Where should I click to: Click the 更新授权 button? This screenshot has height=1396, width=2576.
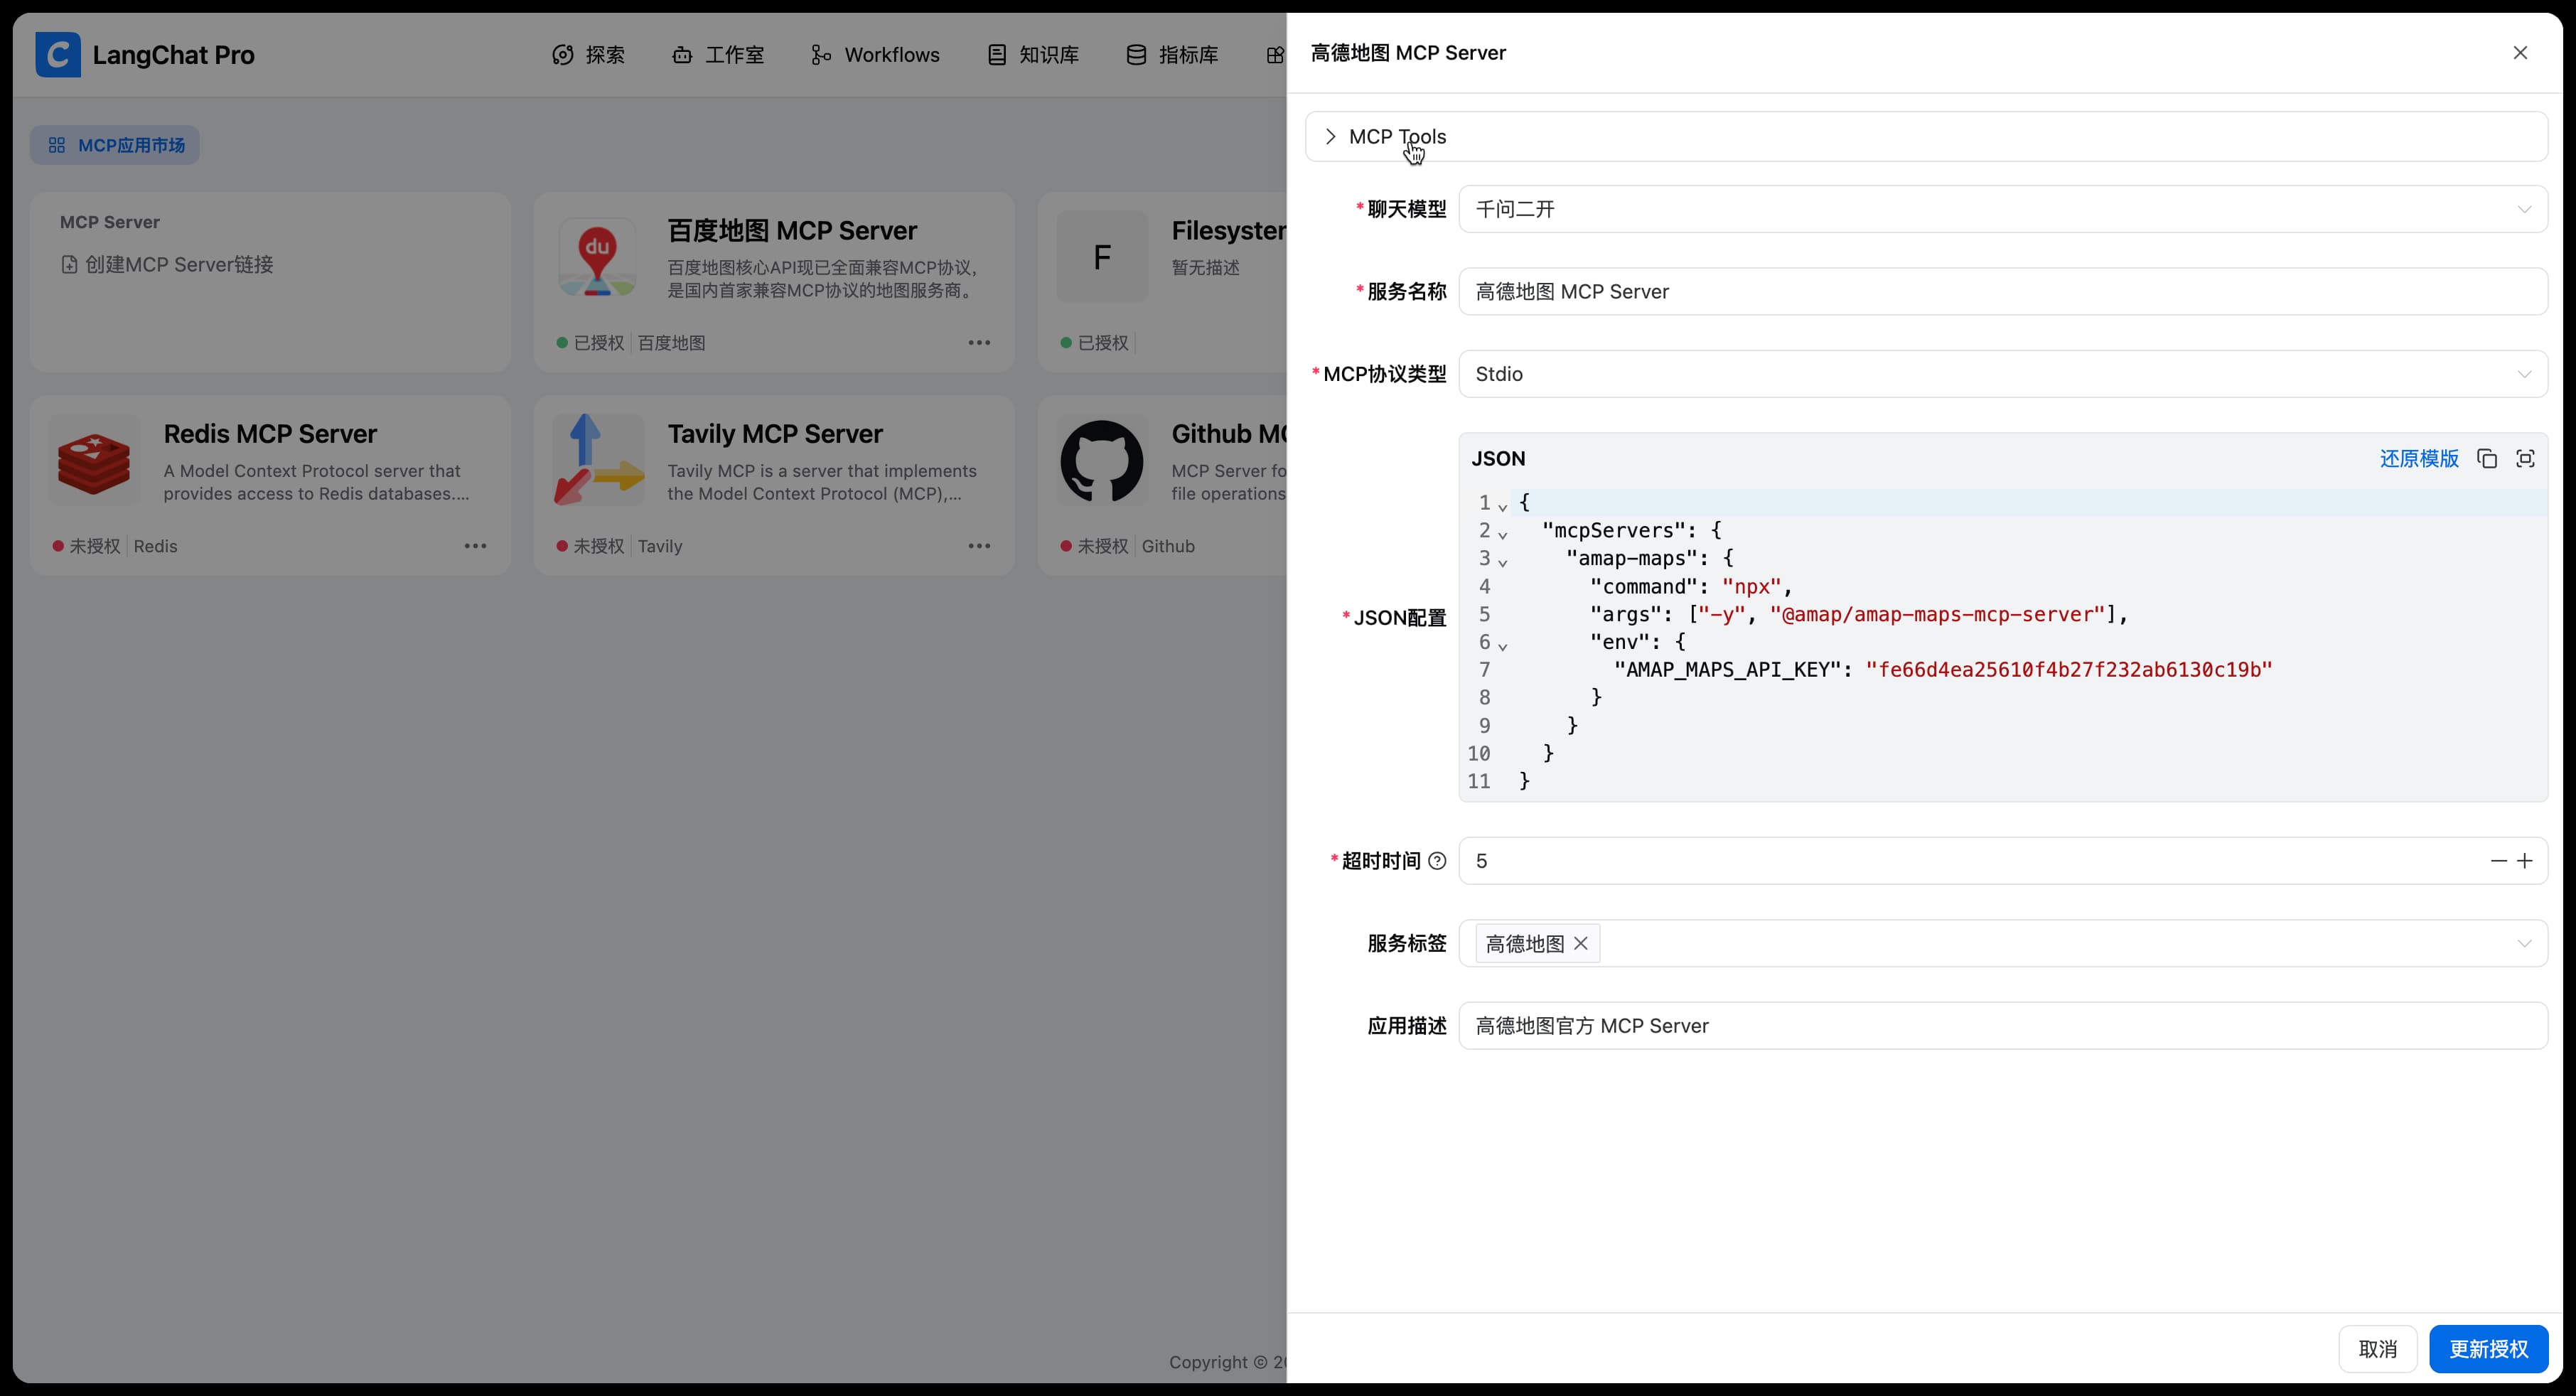coord(2488,1349)
